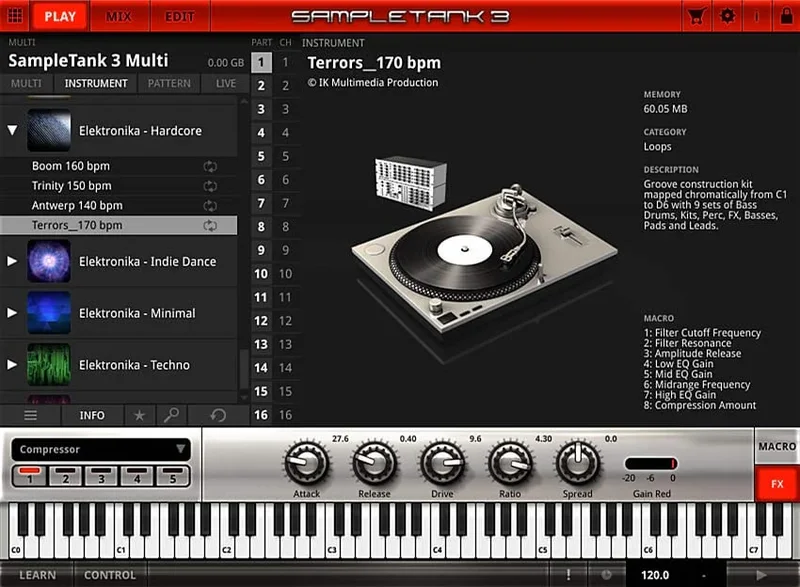Switch to the MIX page
This screenshot has width=800, height=587.
(x=119, y=16)
